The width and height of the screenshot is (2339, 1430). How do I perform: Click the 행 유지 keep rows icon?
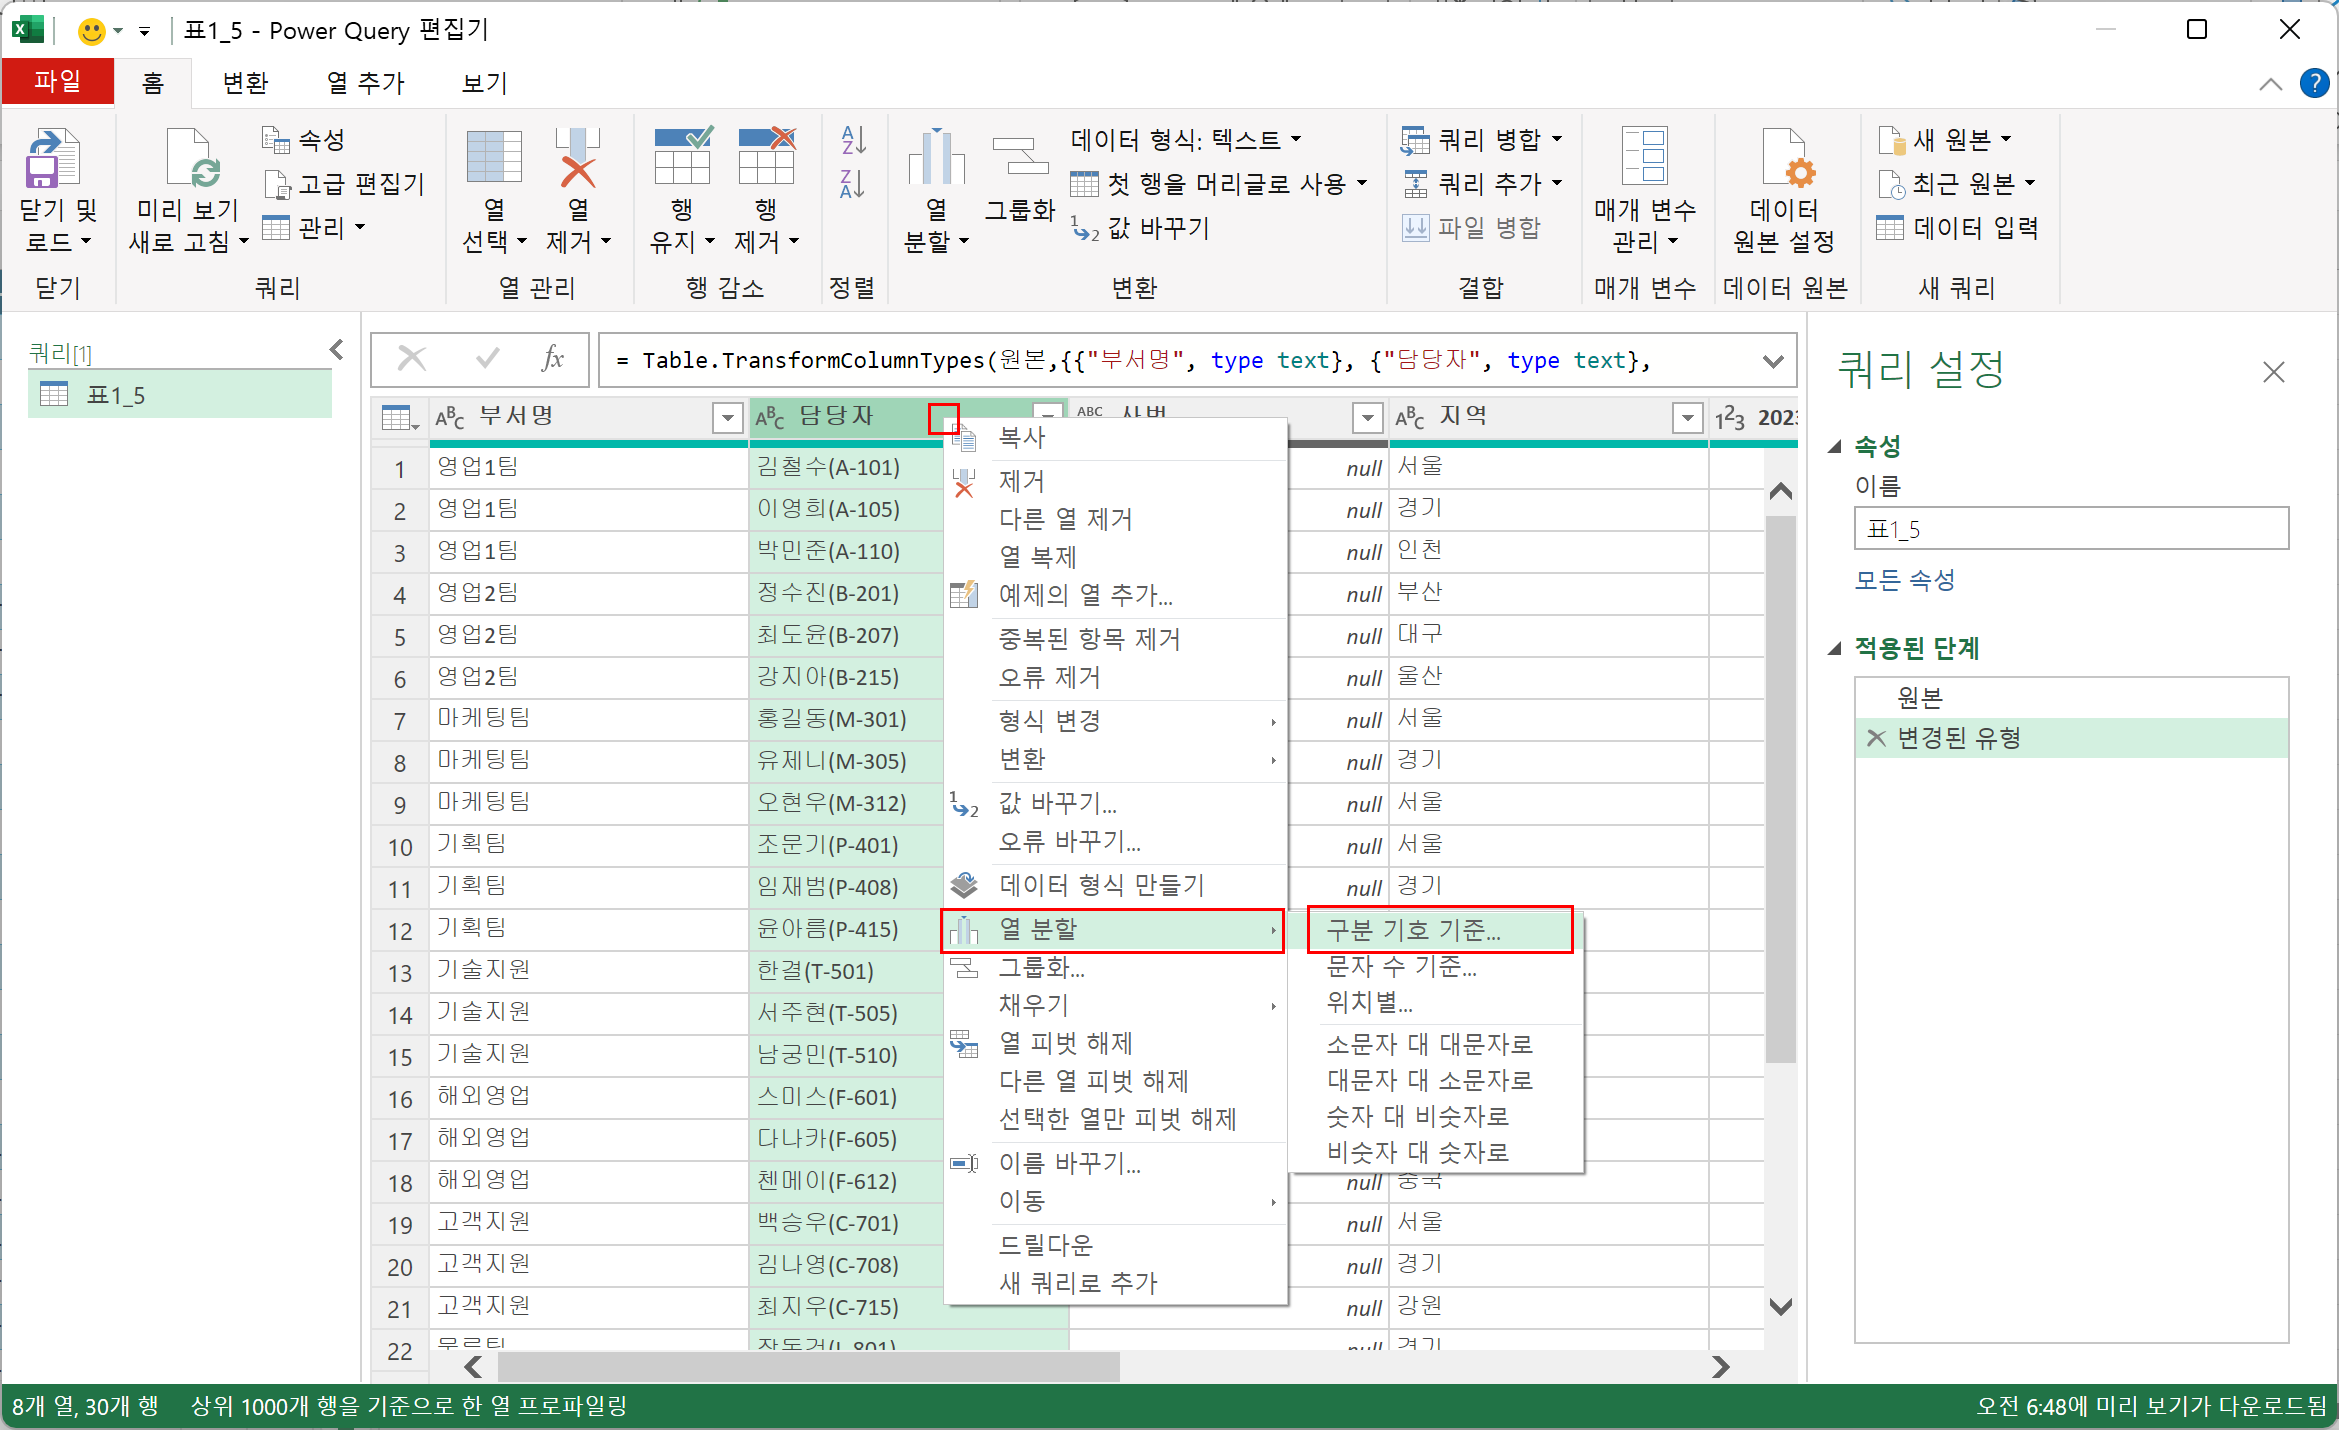click(x=682, y=156)
